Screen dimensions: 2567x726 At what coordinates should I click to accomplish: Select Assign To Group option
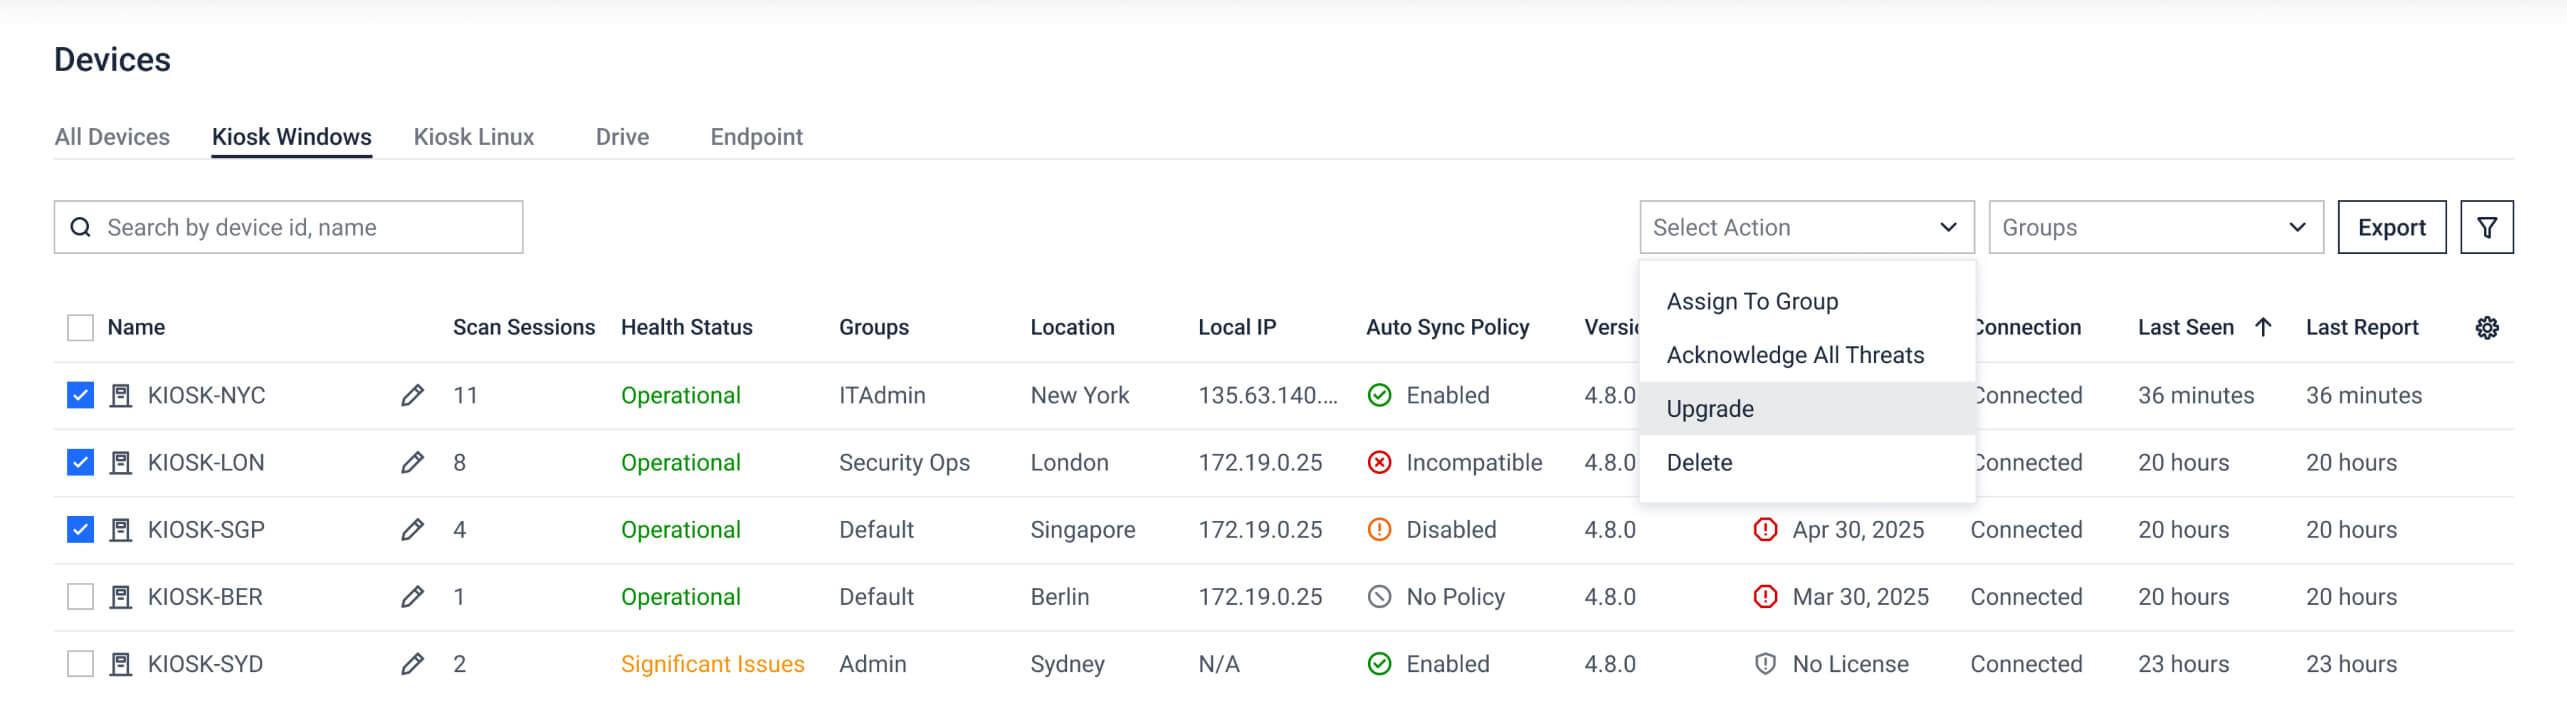point(1752,302)
